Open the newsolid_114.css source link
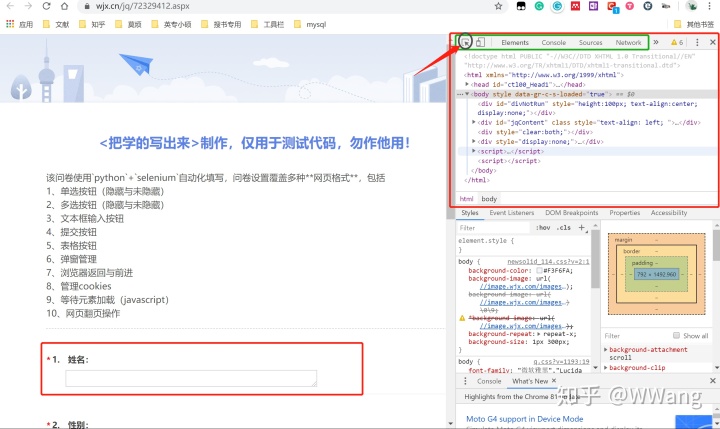Image resolution: width=720 pixels, height=429 pixels. click(548, 261)
